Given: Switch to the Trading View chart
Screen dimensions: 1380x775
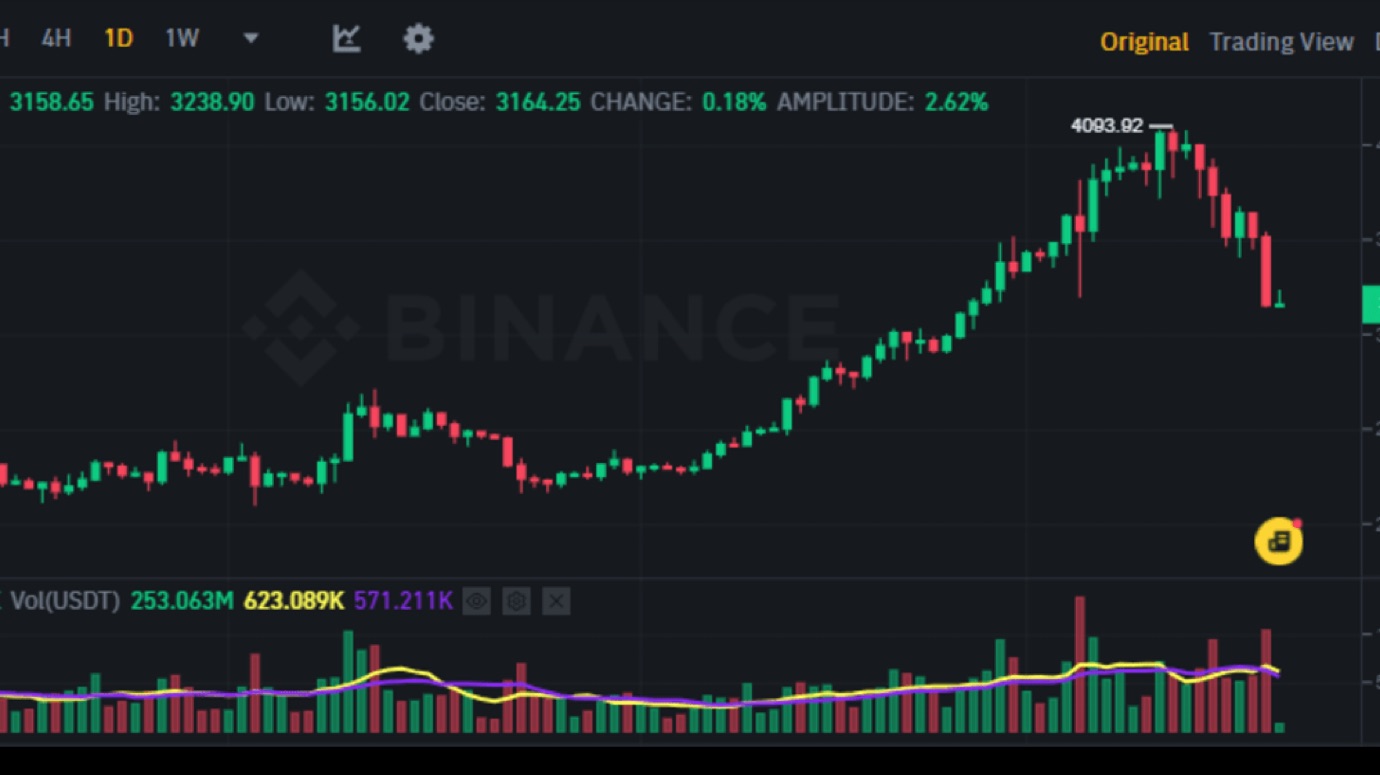Looking at the screenshot, I should 1281,42.
